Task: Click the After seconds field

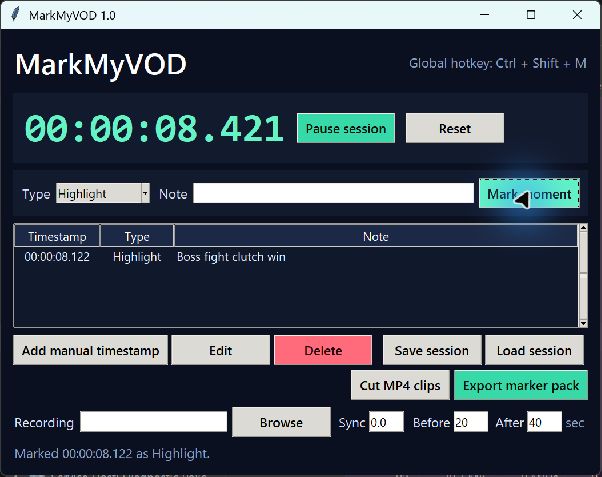Action: (x=544, y=422)
